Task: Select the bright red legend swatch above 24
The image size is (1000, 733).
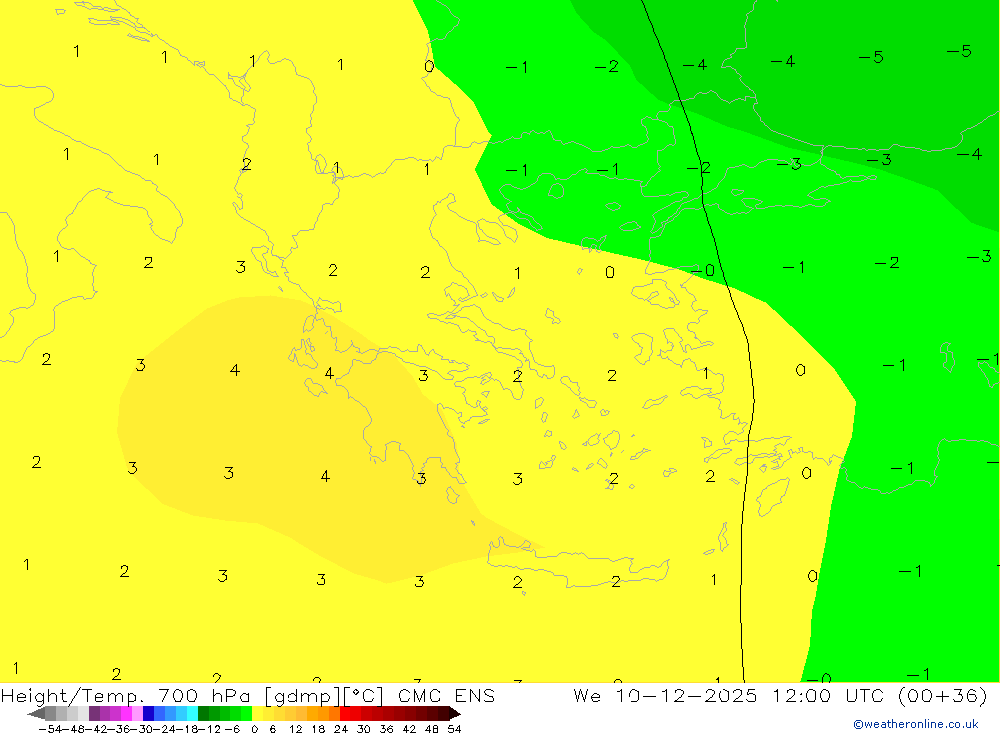Action: pyautogui.click(x=345, y=713)
